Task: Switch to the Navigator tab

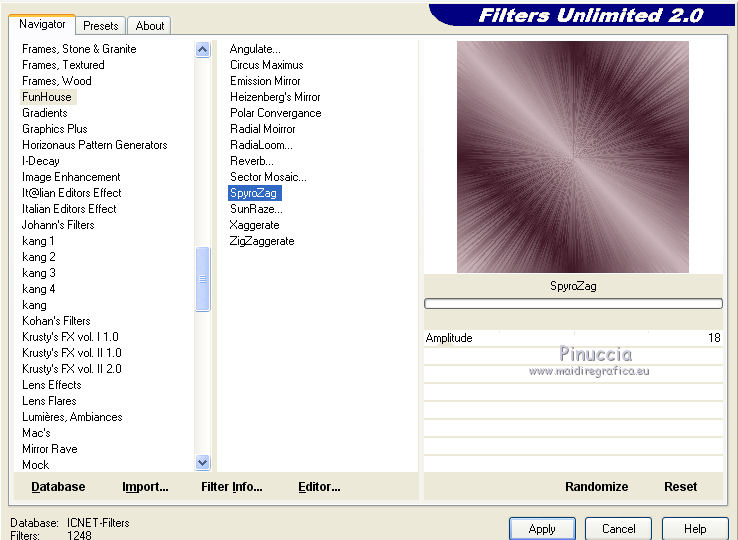Action: click(42, 24)
